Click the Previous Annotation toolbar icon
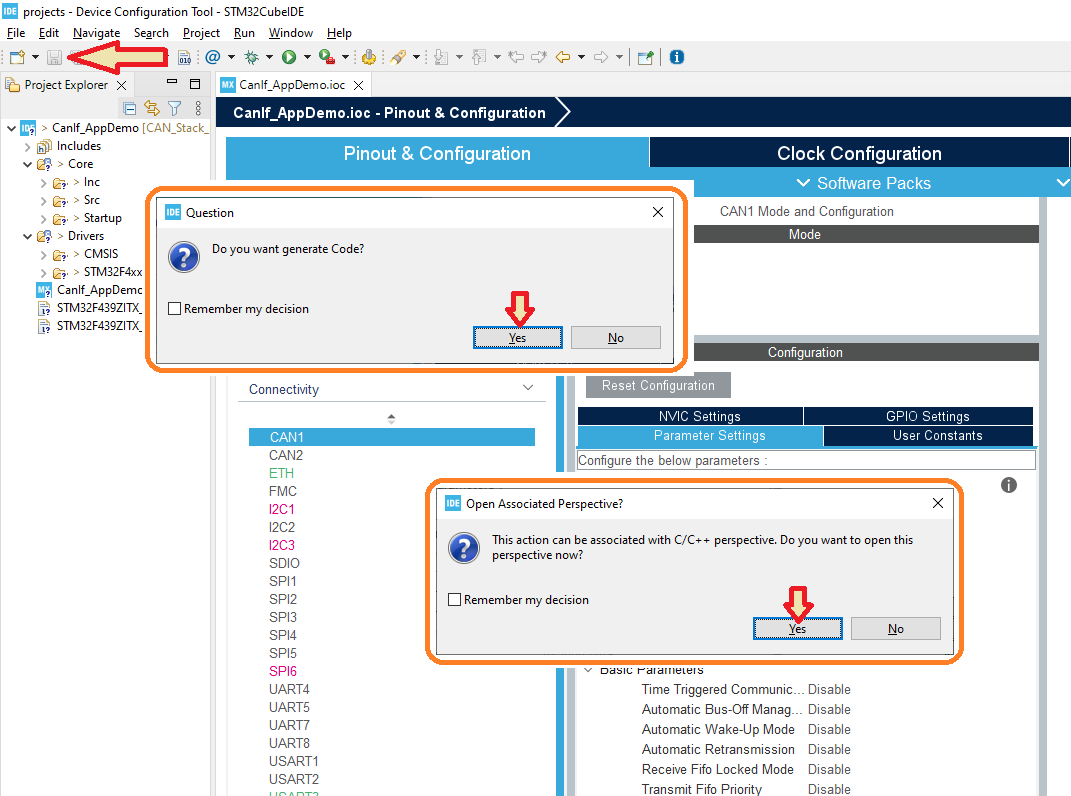 click(x=479, y=57)
